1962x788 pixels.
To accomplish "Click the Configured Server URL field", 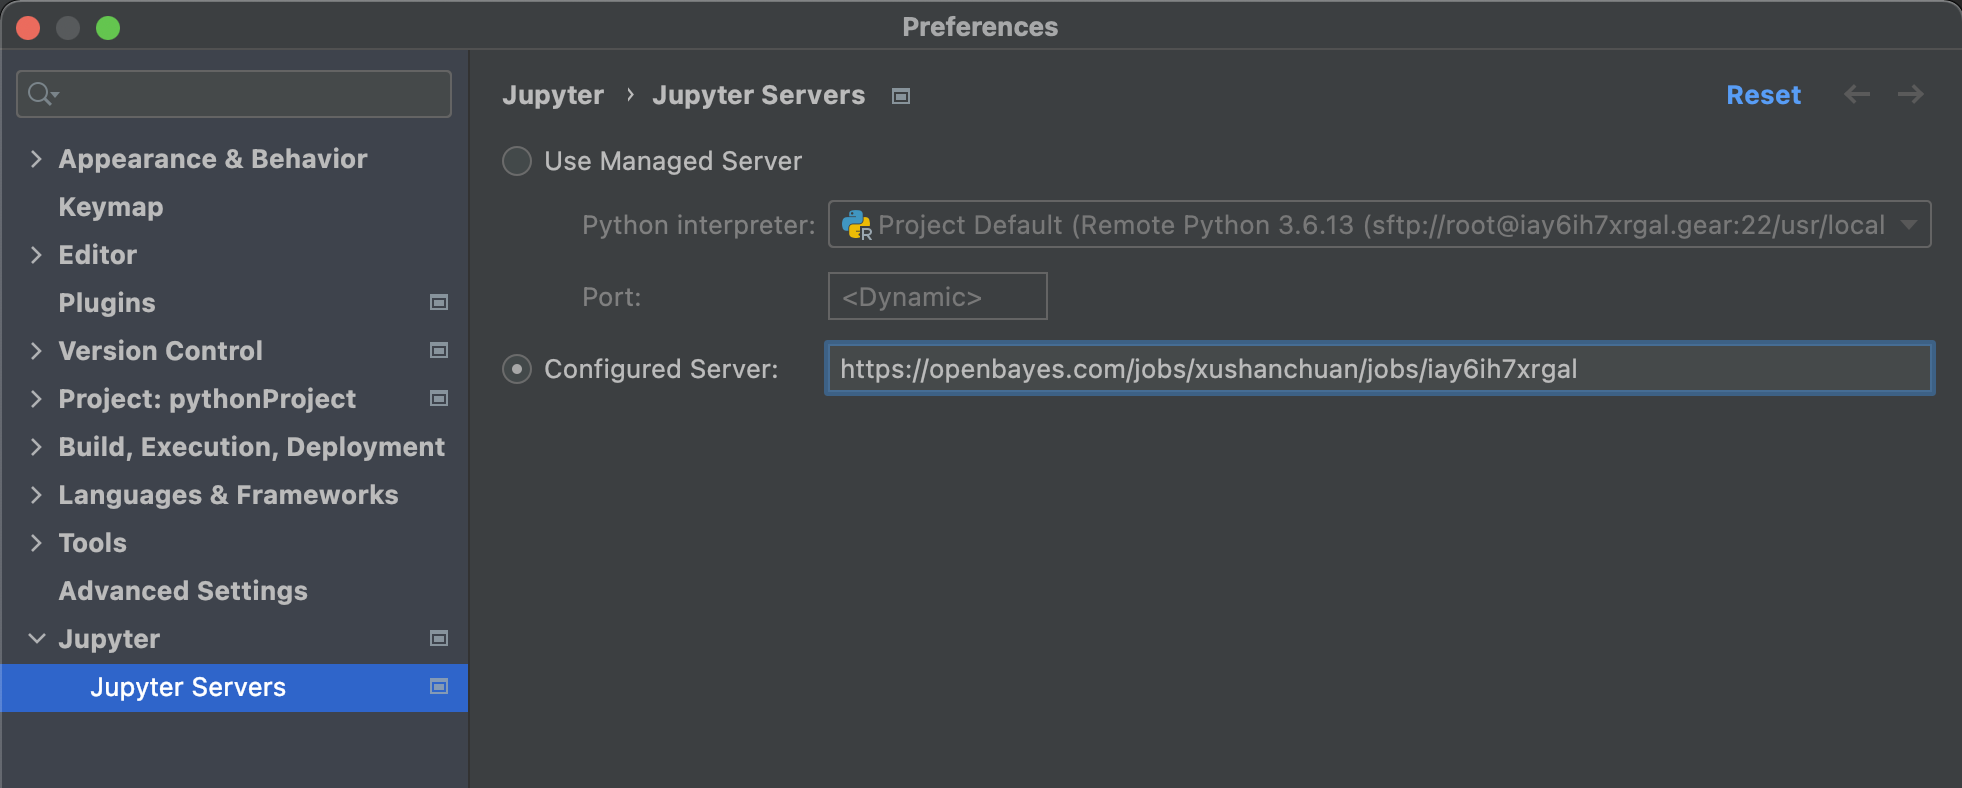I will click(x=1378, y=369).
